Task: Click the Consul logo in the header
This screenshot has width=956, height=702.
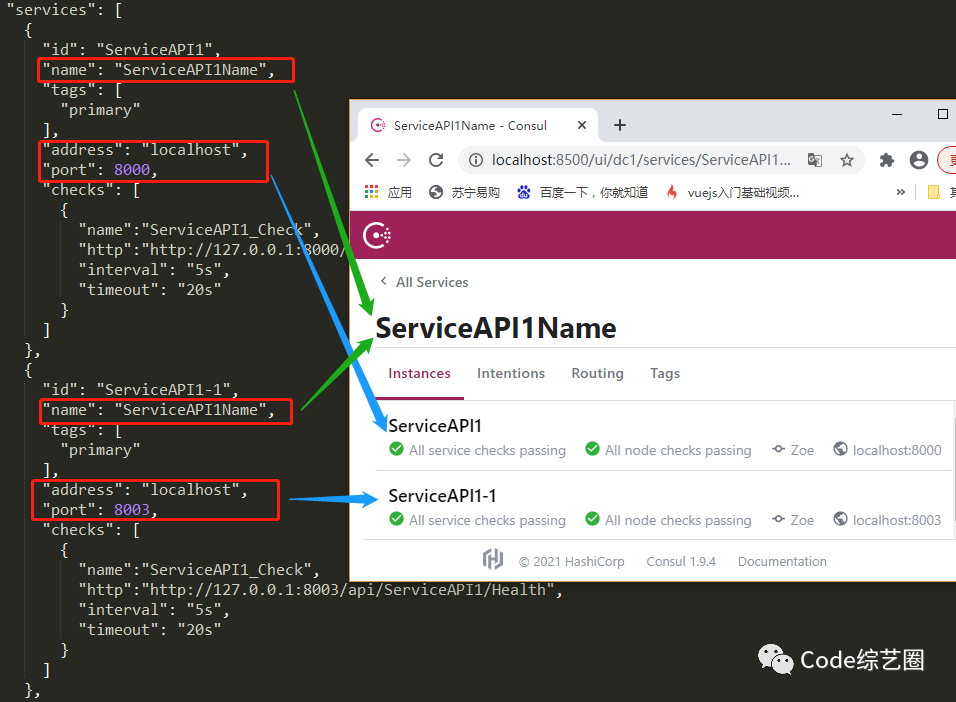Action: click(377, 235)
